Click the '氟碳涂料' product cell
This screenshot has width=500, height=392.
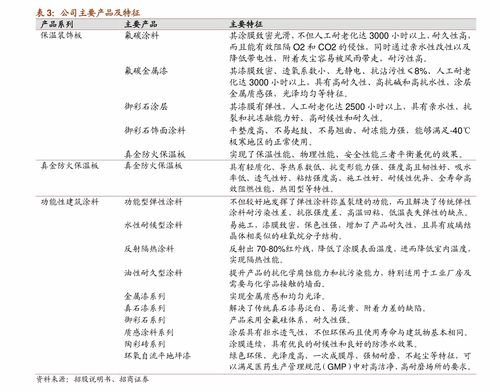(x=142, y=35)
